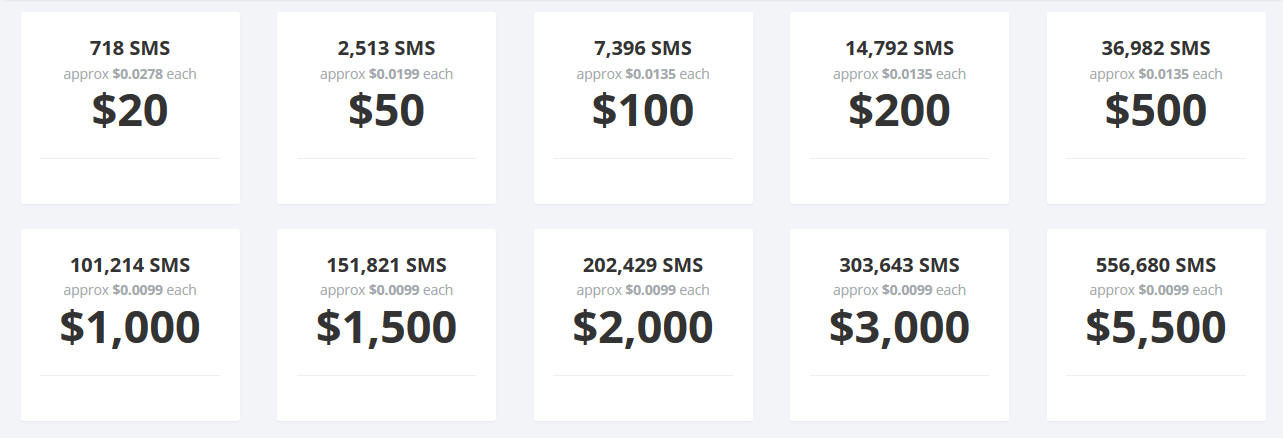Choose the $500 SMS bundle
Viewport: 1283px width, 438px height.
[1156, 108]
